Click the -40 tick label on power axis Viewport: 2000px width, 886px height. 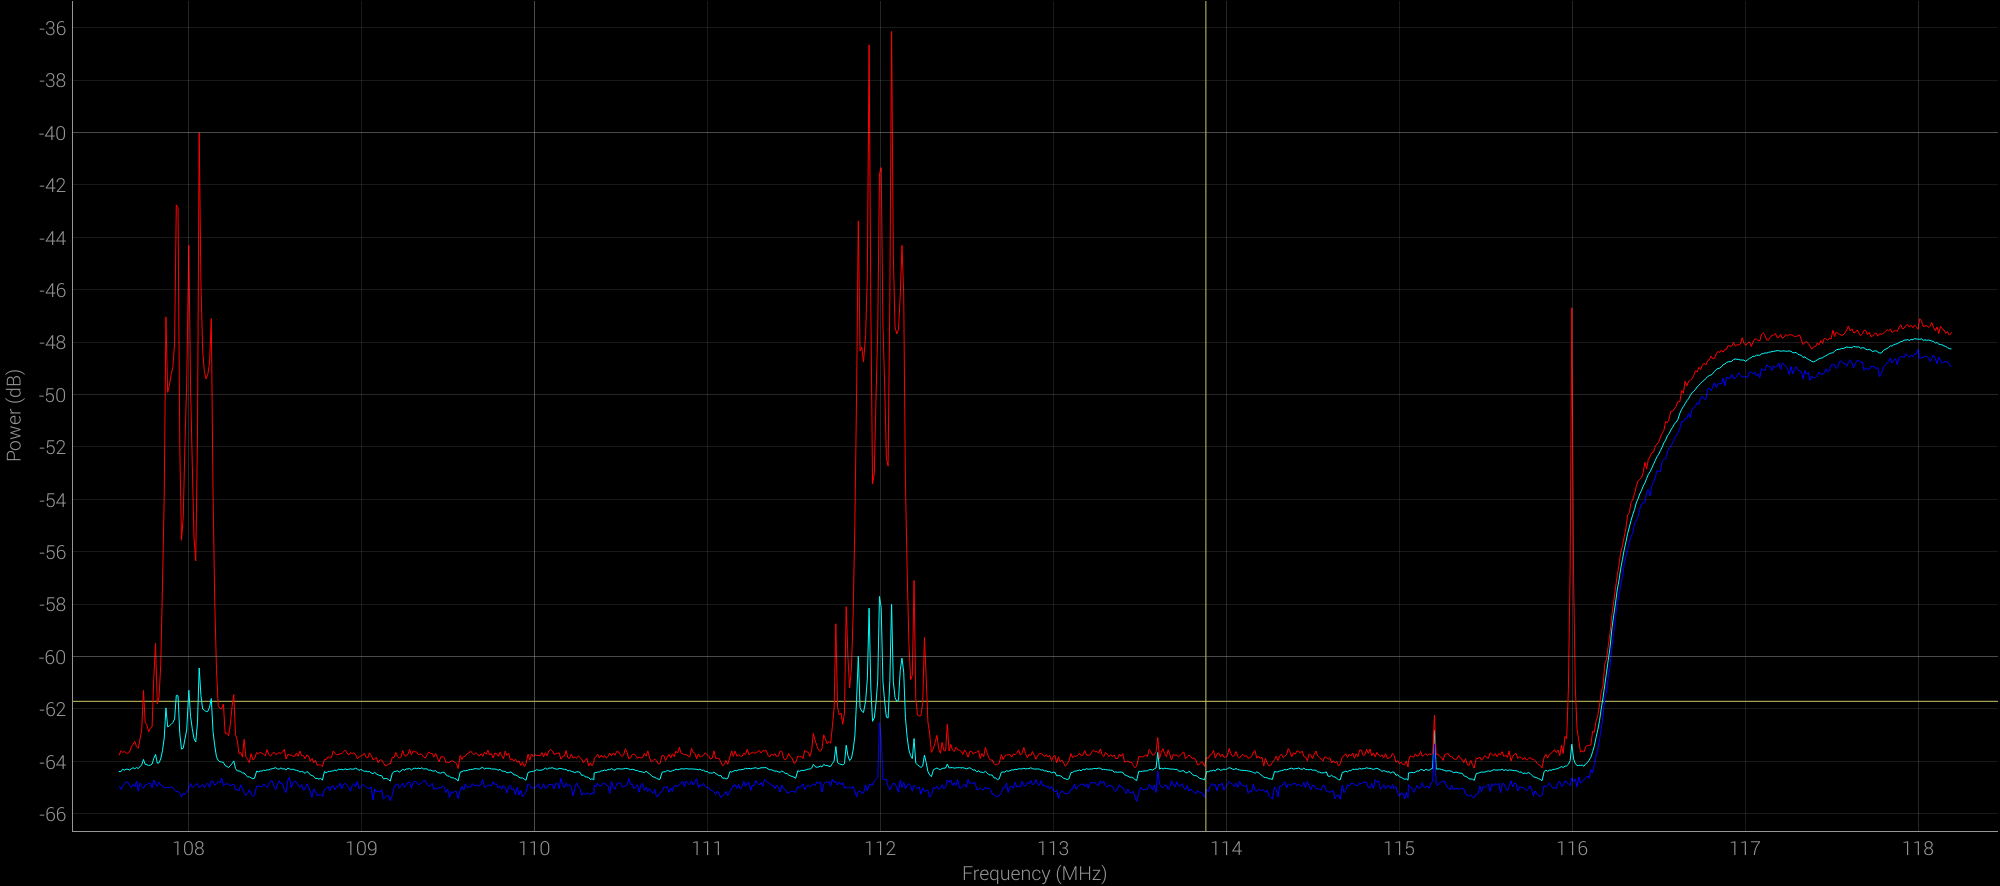tap(52, 133)
